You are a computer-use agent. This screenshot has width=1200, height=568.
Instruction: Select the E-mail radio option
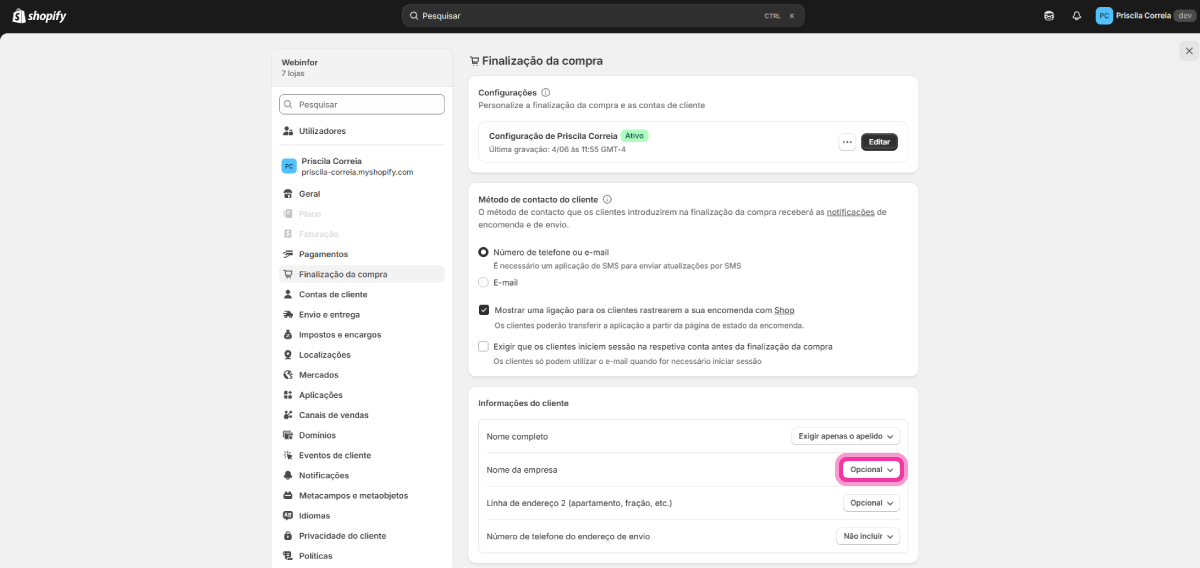tap(484, 282)
